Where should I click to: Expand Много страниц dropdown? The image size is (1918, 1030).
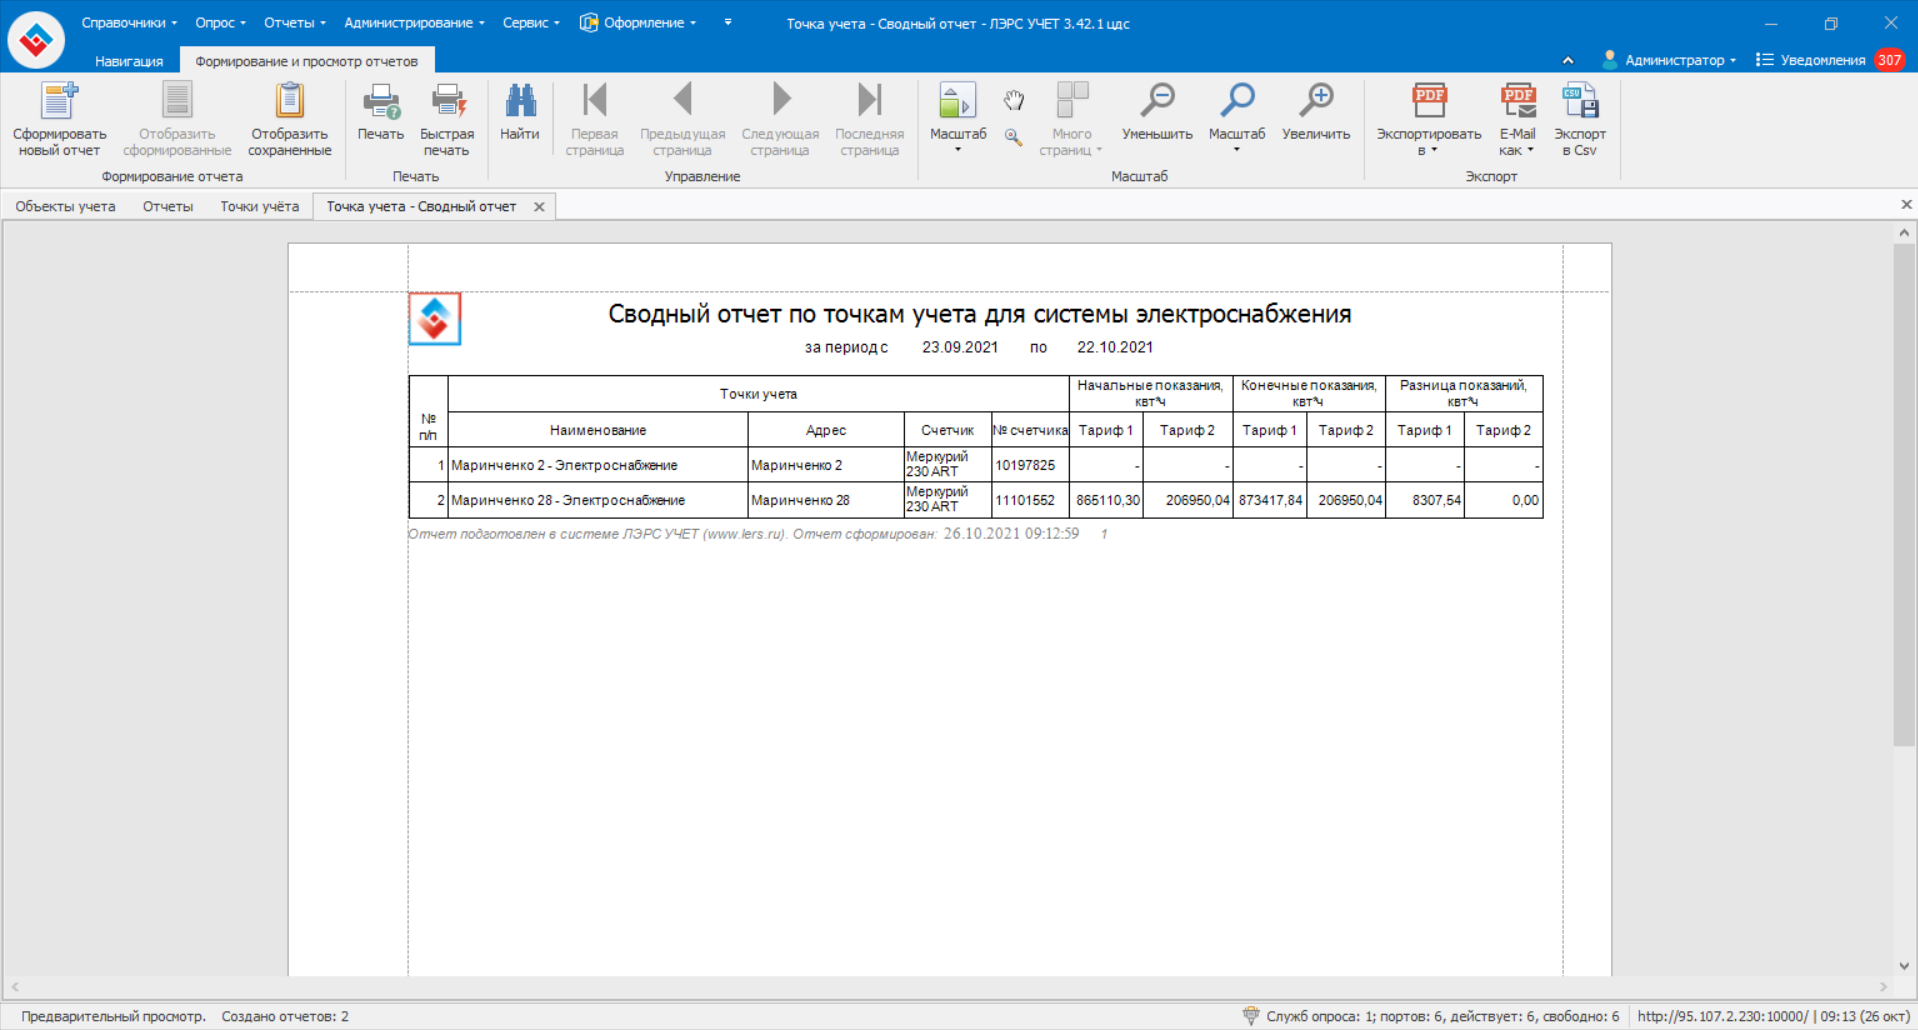[x=1099, y=150]
